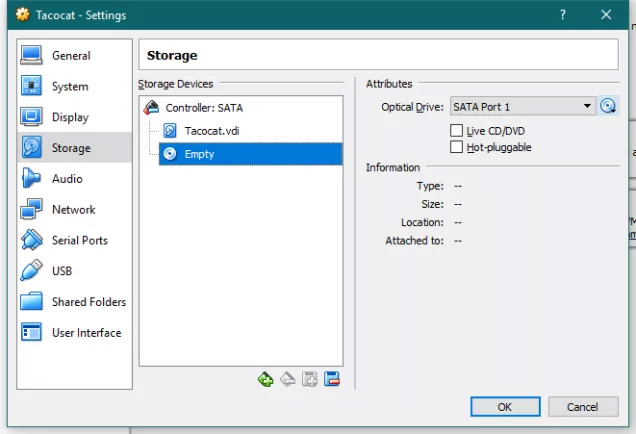The width and height of the screenshot is (636, 434).
Task: Click the SATA controller icon
Action: point(151,107)
